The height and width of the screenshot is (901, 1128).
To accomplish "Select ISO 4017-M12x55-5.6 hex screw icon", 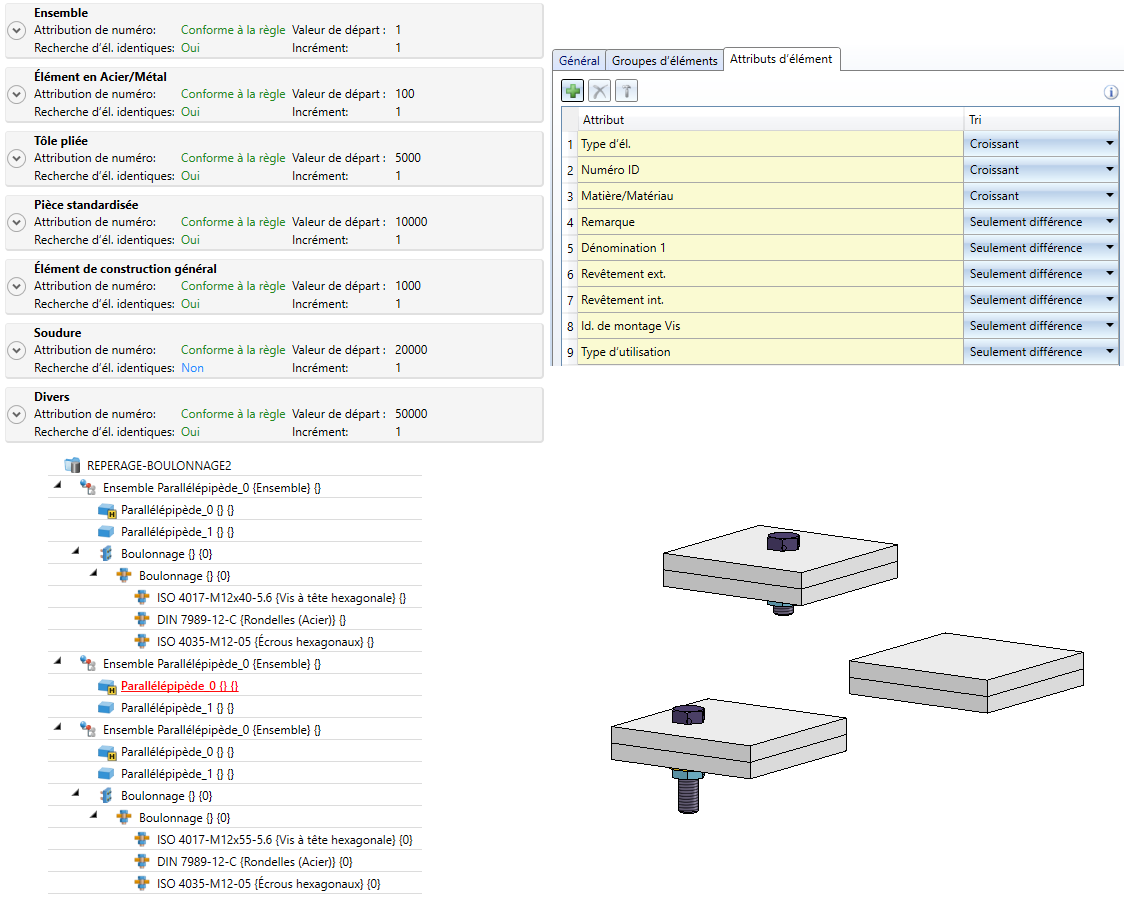I will click(142, 839).
